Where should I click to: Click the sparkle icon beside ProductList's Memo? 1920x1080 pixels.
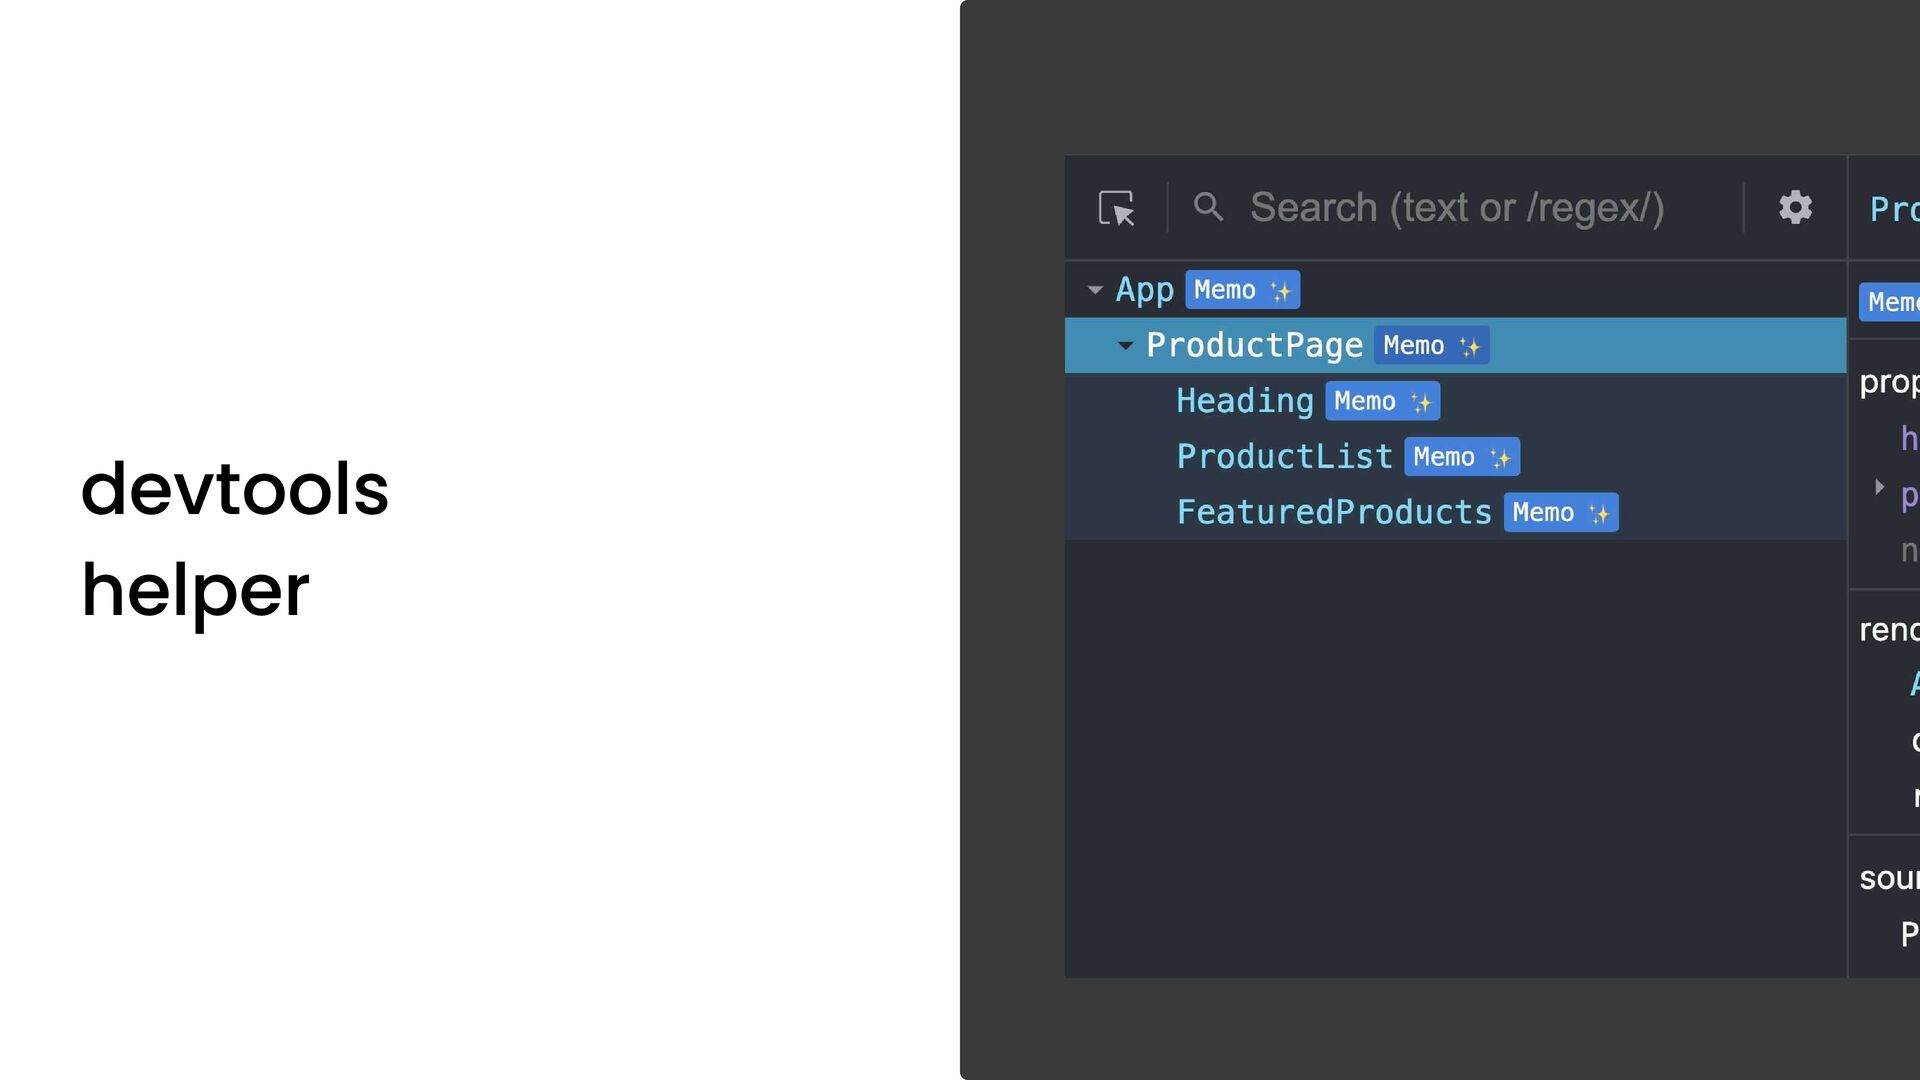(x=1499, y=458)
